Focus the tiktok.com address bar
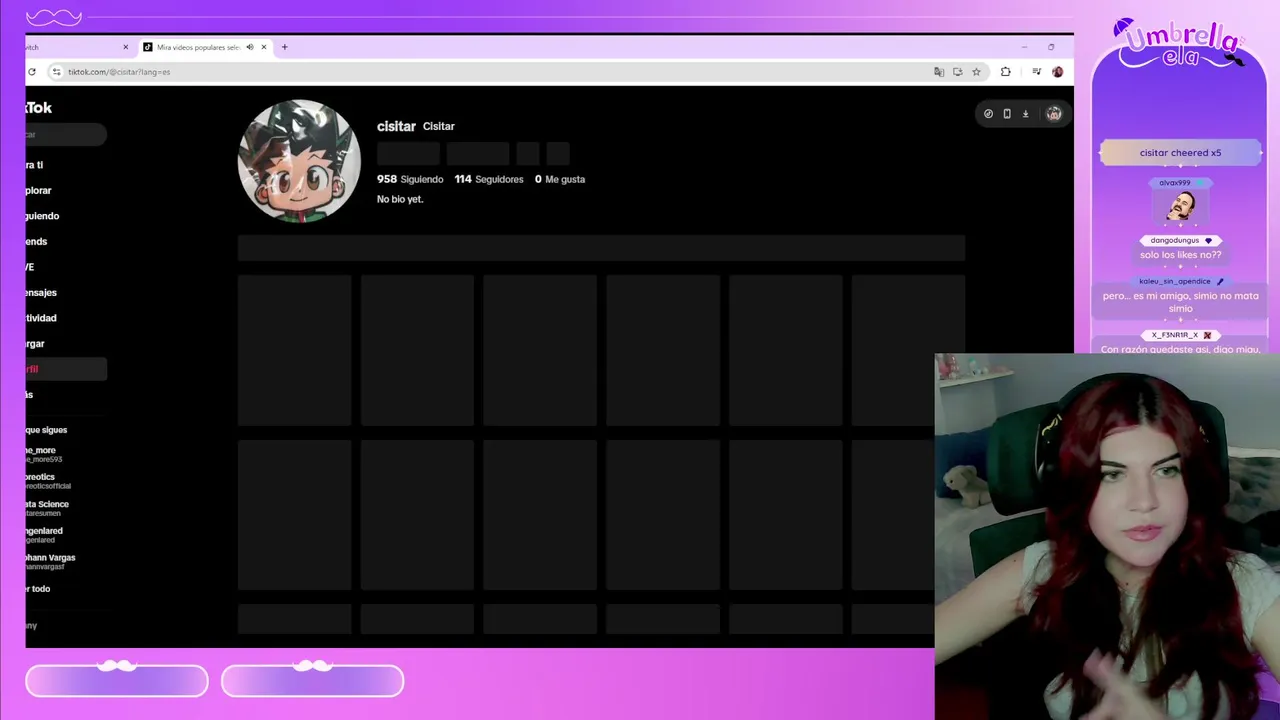This screenshot has height=720, width=1280. [490, 72]
